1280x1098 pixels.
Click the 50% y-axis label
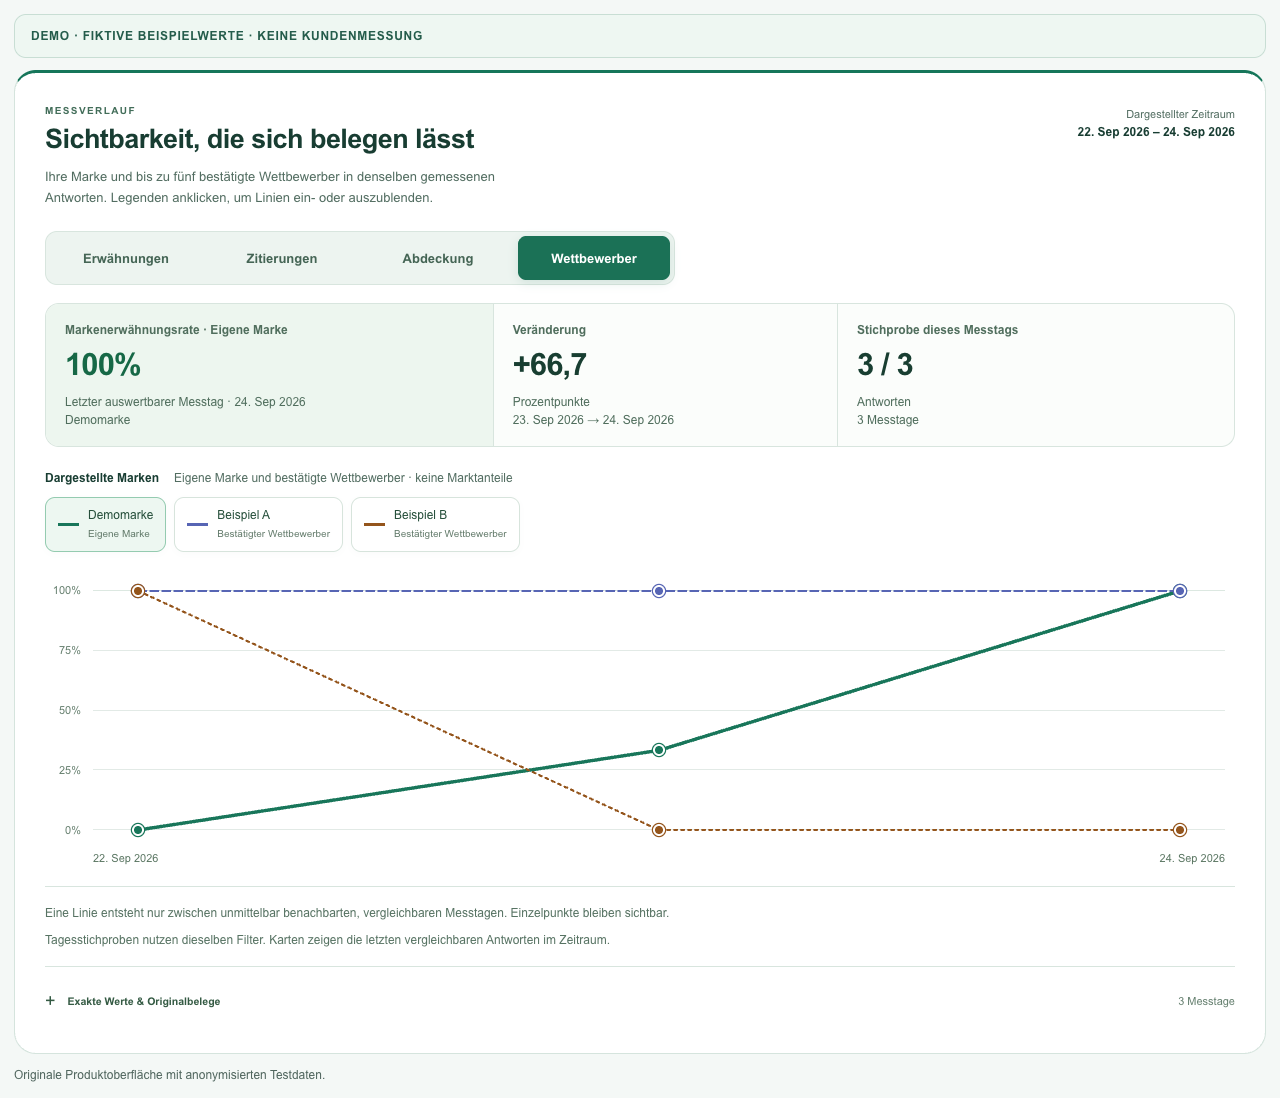click(69, 710)
